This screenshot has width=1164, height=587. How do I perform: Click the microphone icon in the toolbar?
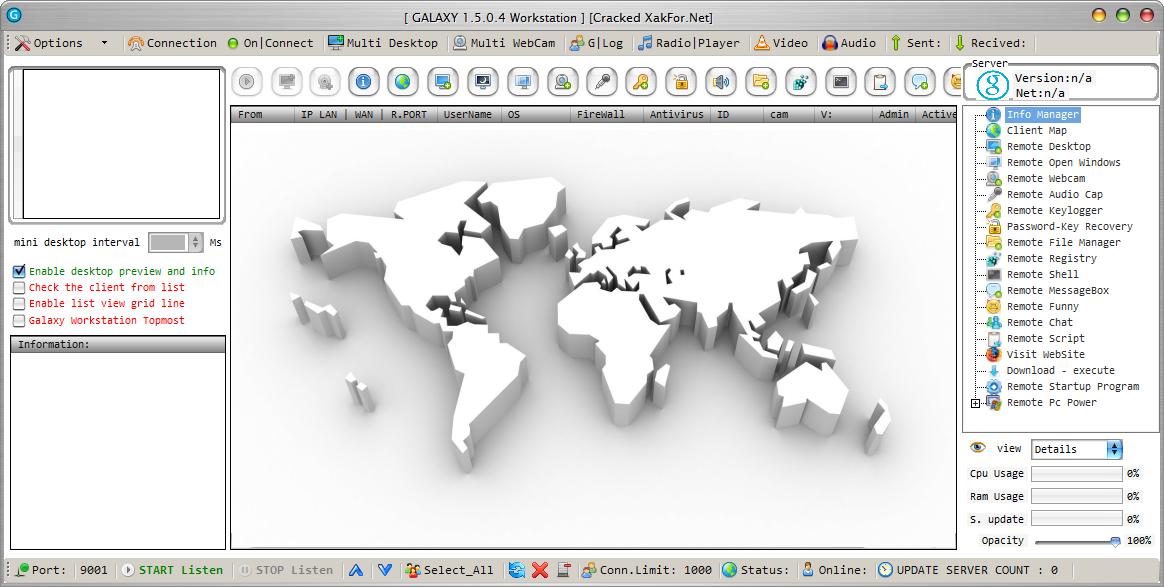[601, 82]
